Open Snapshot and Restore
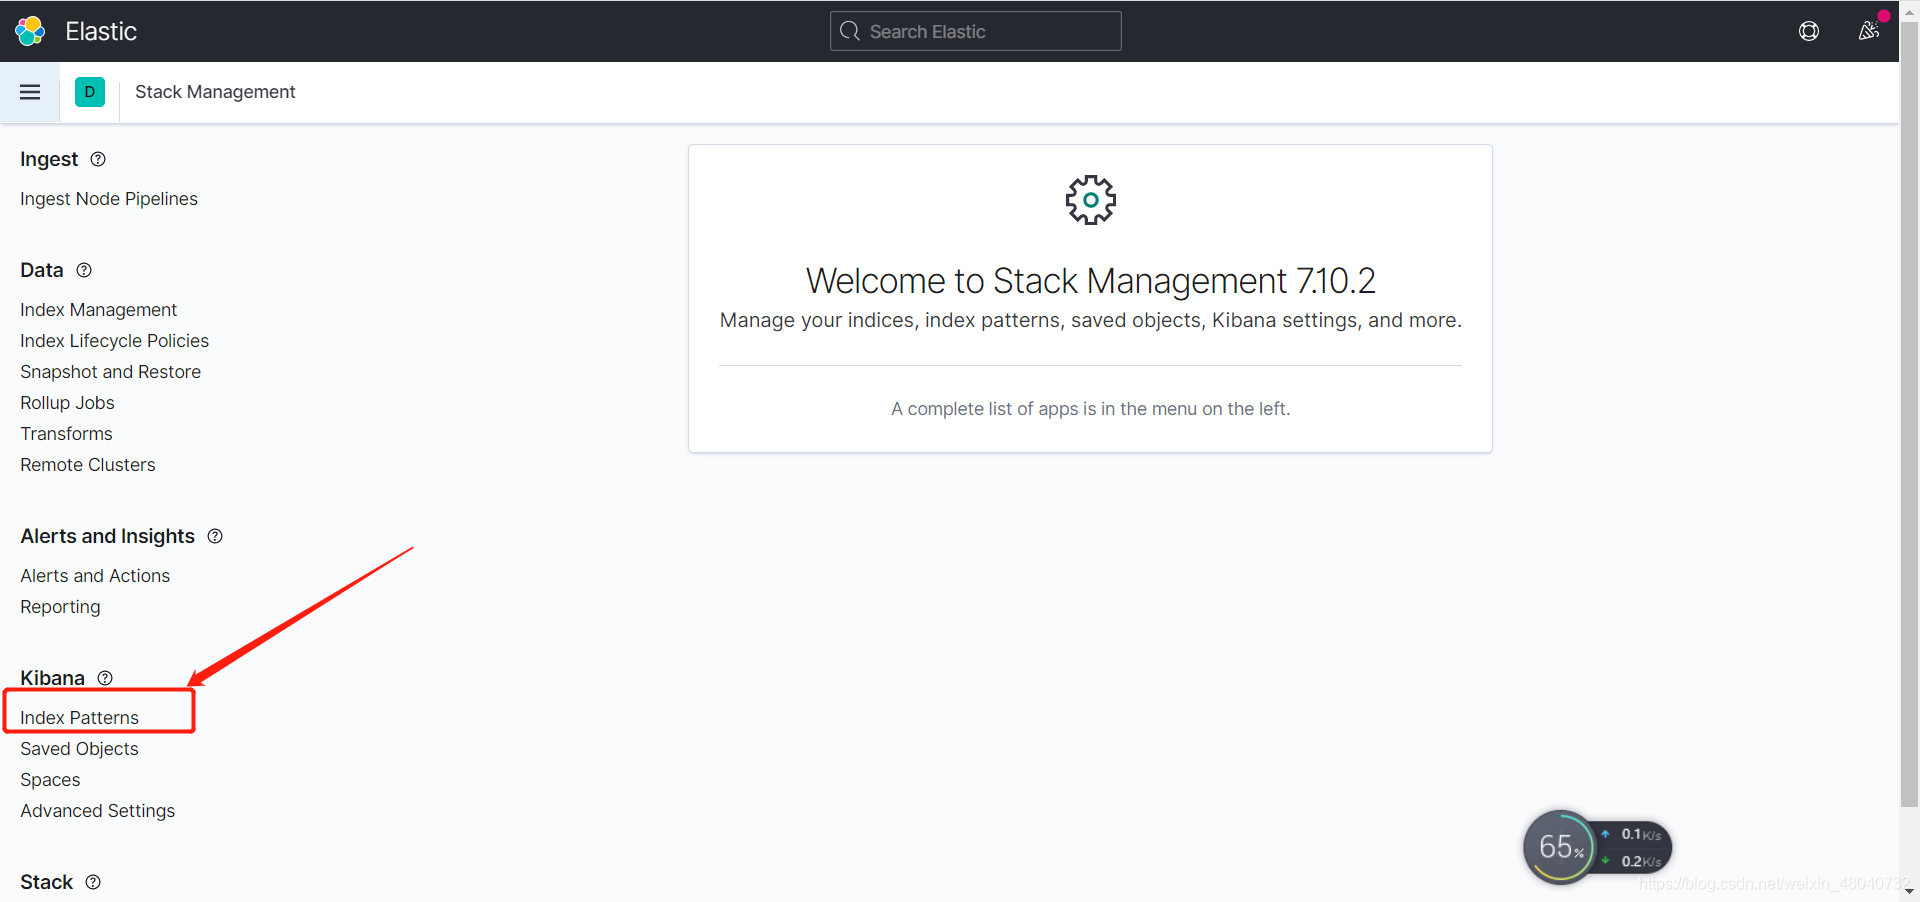Image resolution: width=1920 pixels, height=902 pixels. point(110,372)
